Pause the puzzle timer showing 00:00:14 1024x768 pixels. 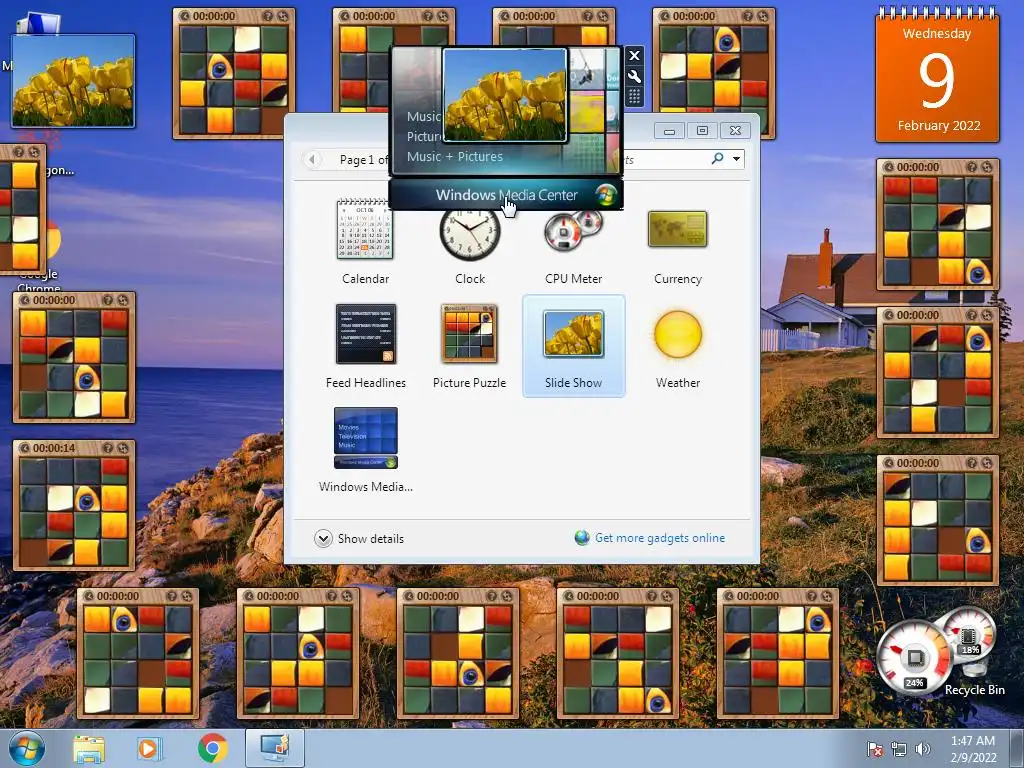point(25,448)
